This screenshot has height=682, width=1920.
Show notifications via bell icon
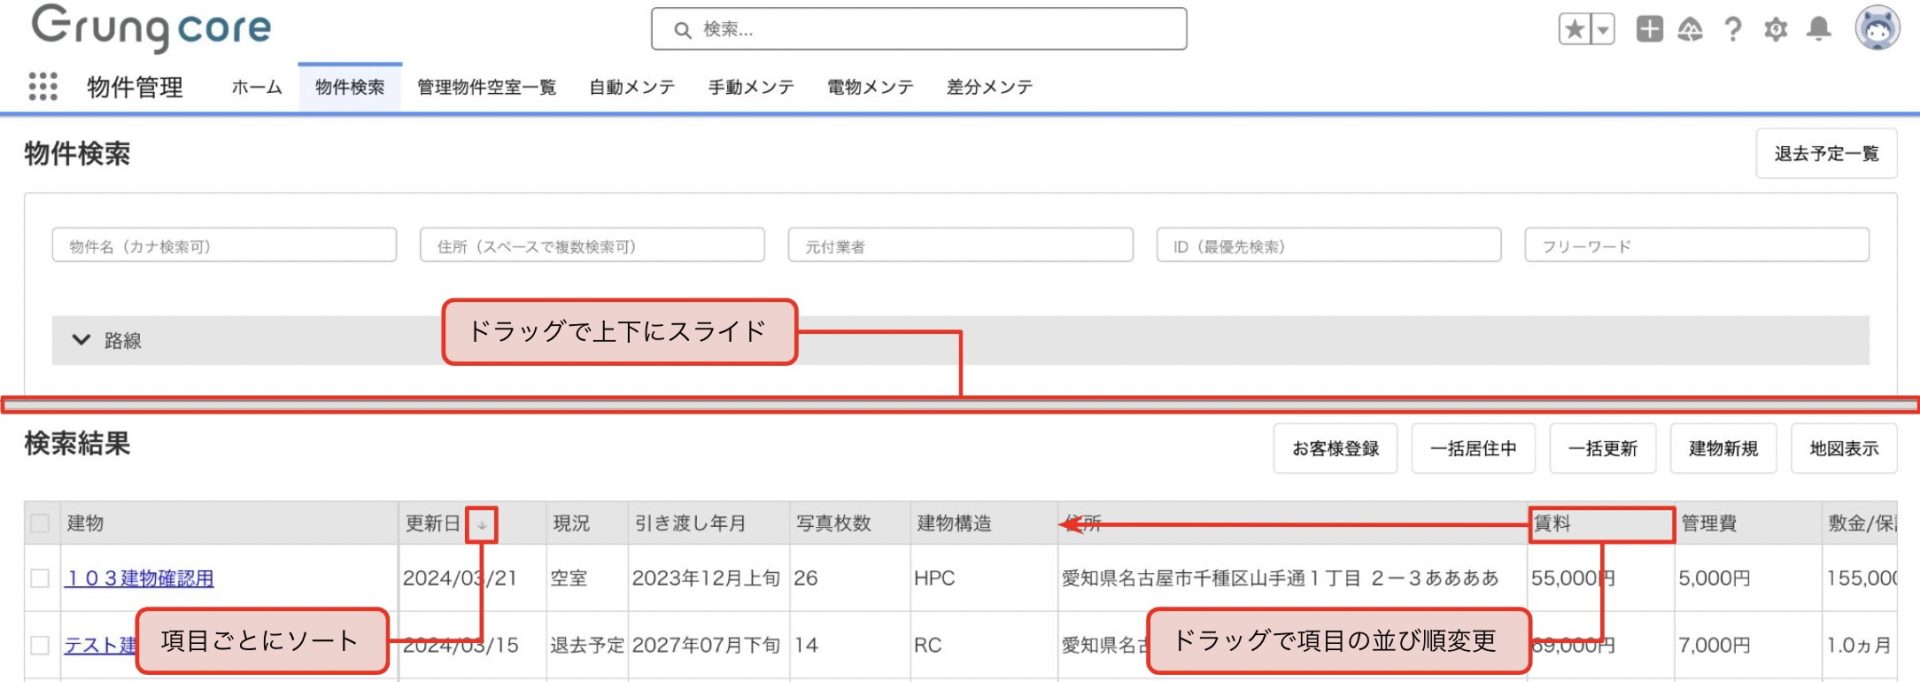click(1819, 29)
